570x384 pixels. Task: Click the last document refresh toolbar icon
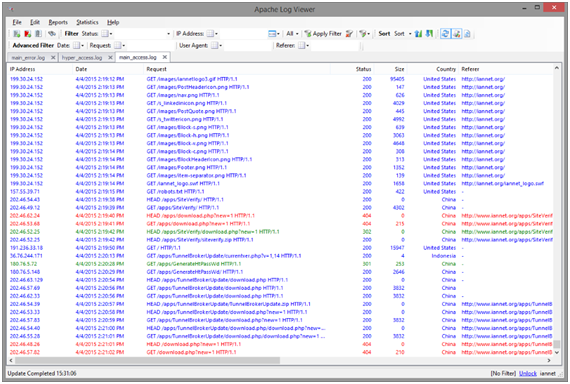point(467,34)
